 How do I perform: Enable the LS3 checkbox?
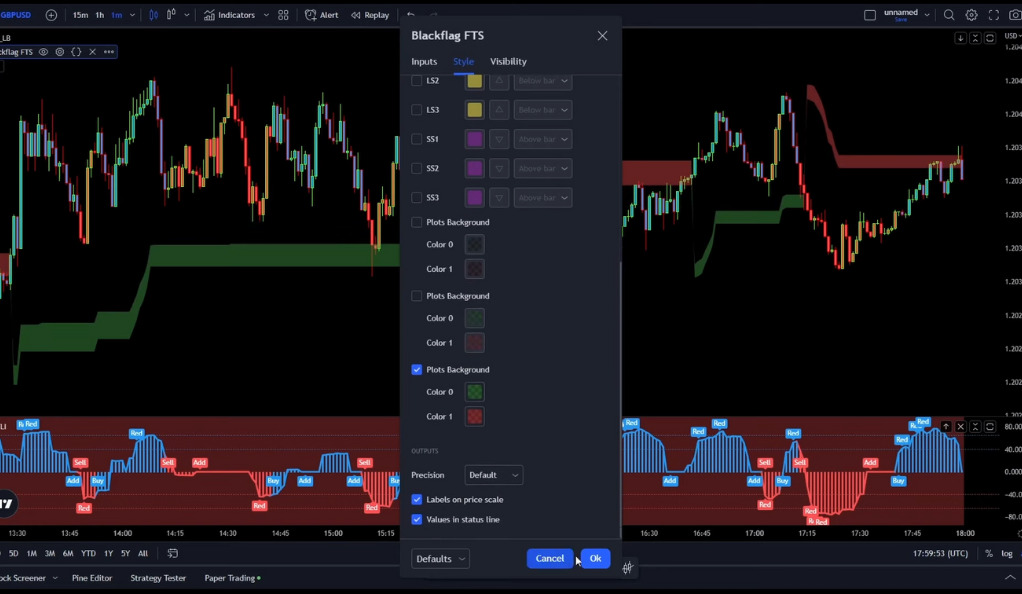pos(416,110)
